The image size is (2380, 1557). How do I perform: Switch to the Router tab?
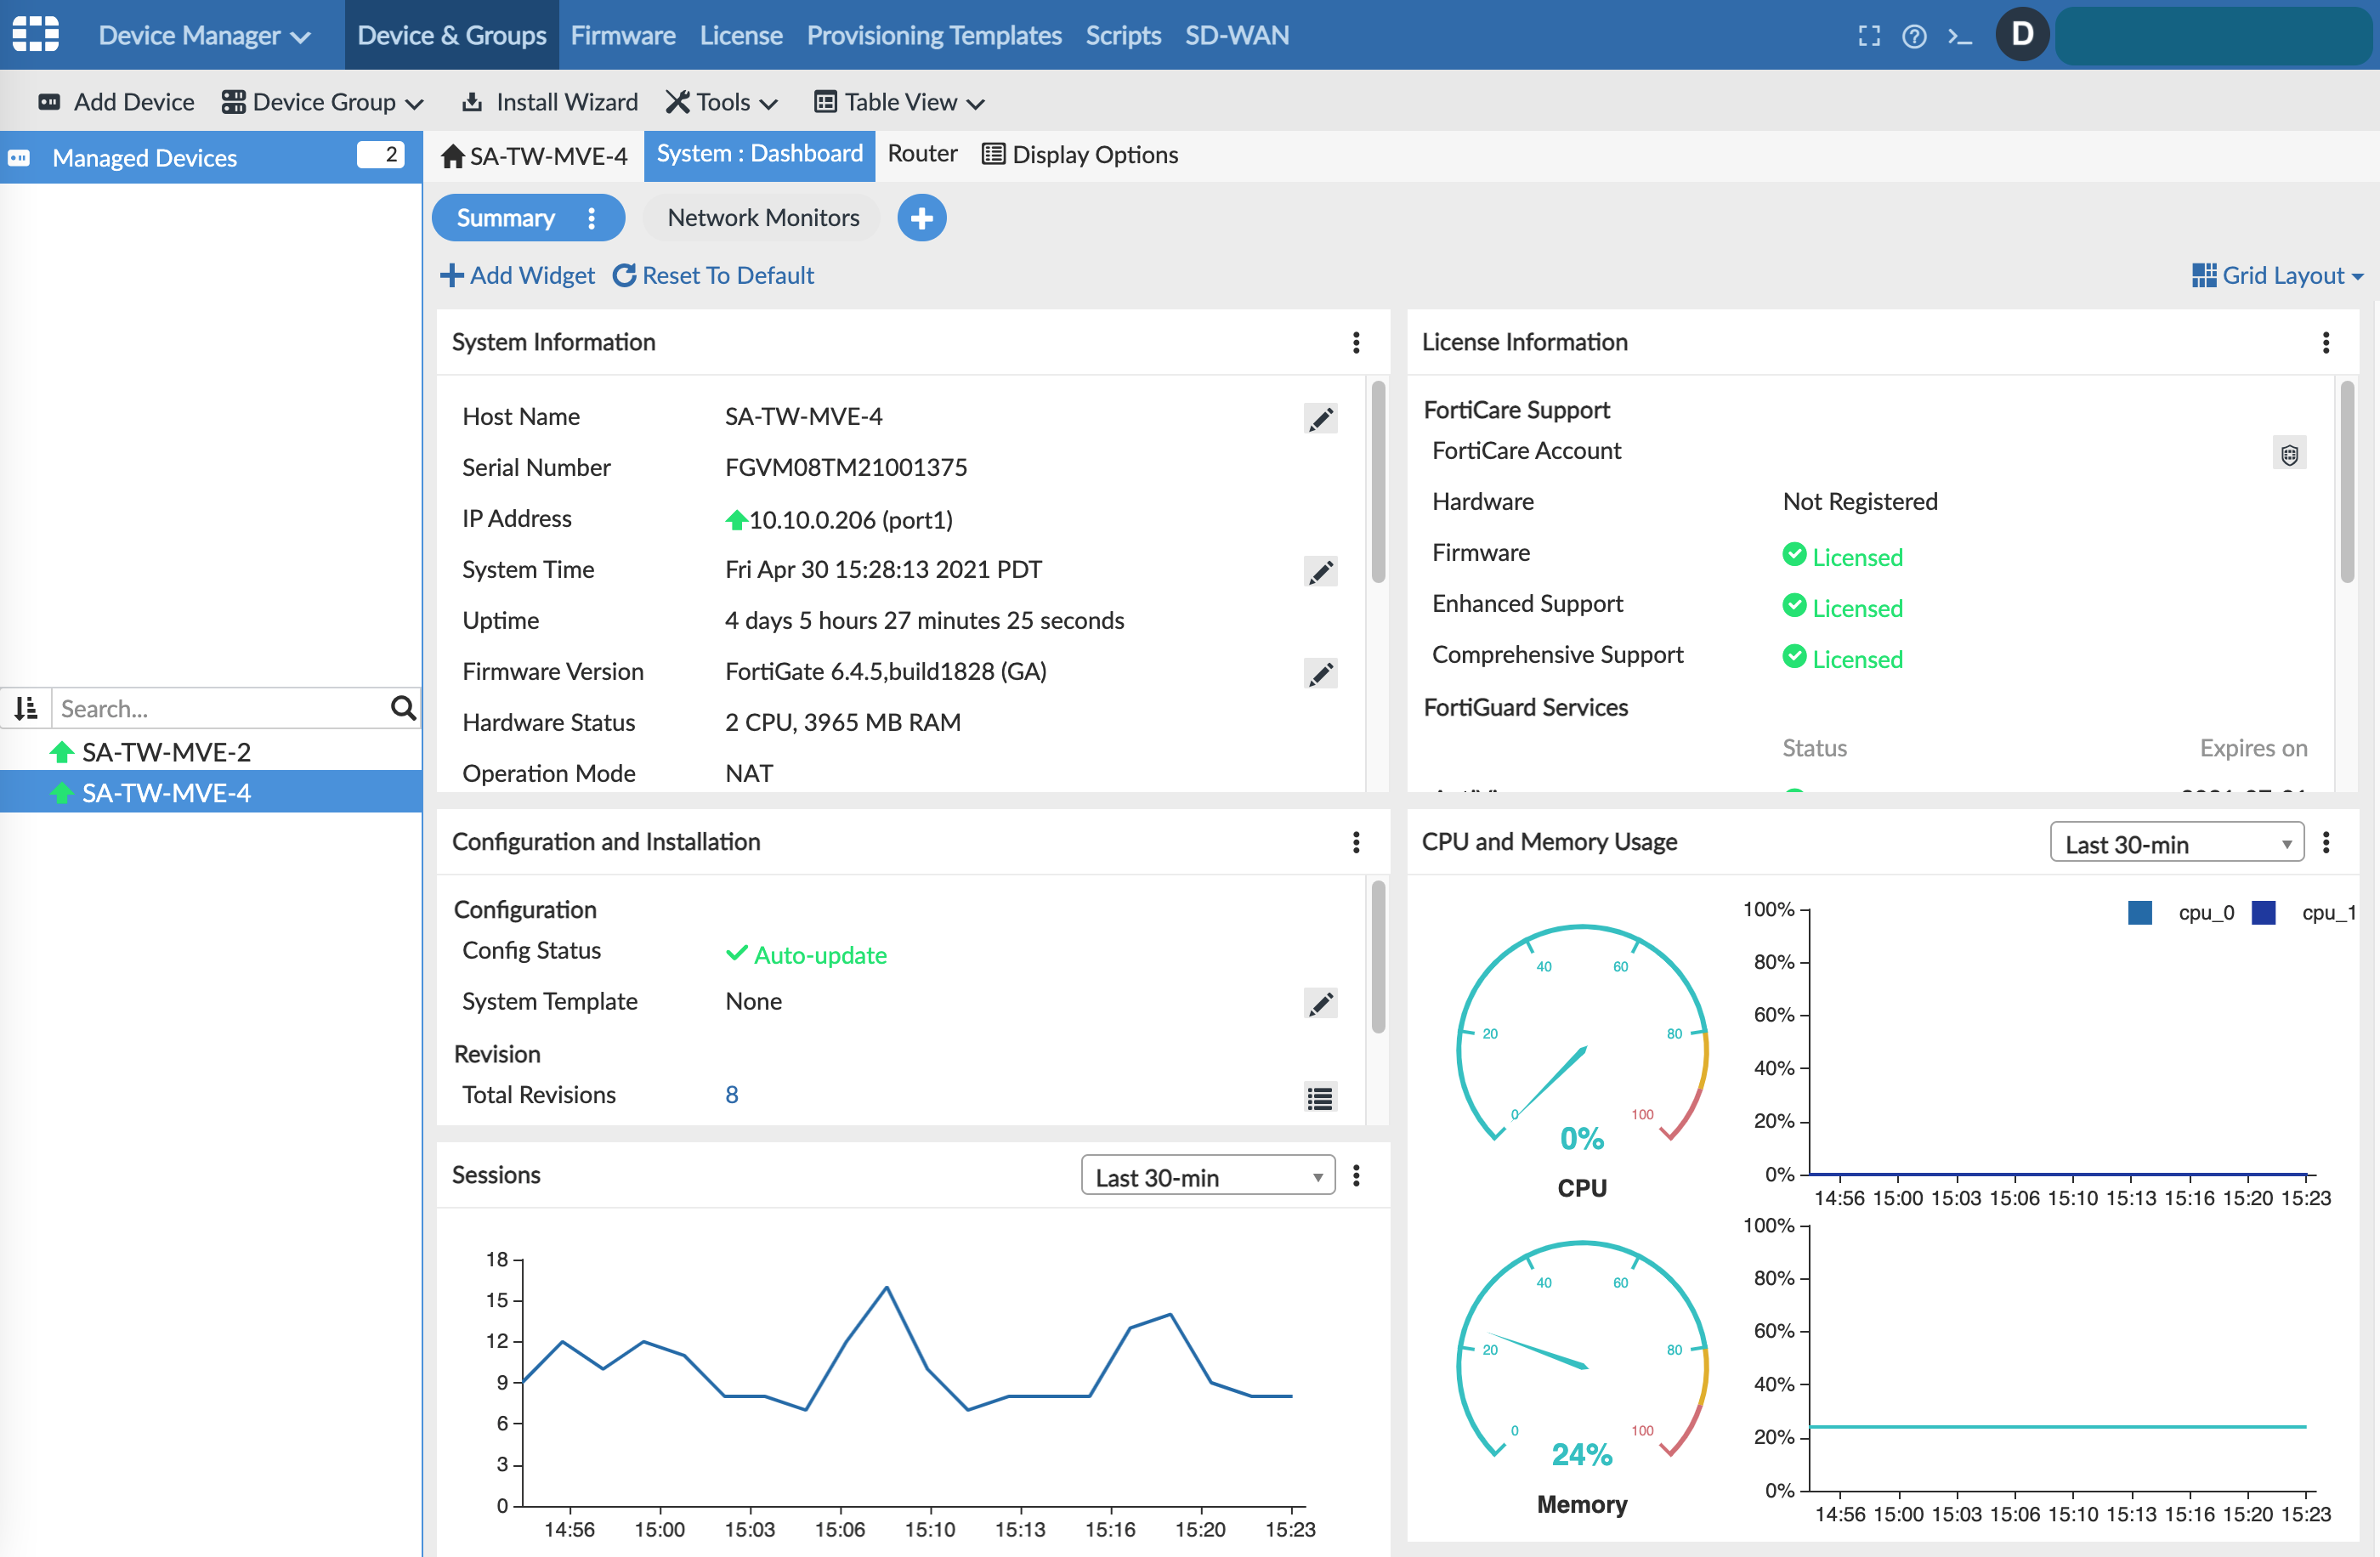tap(921, 154)
